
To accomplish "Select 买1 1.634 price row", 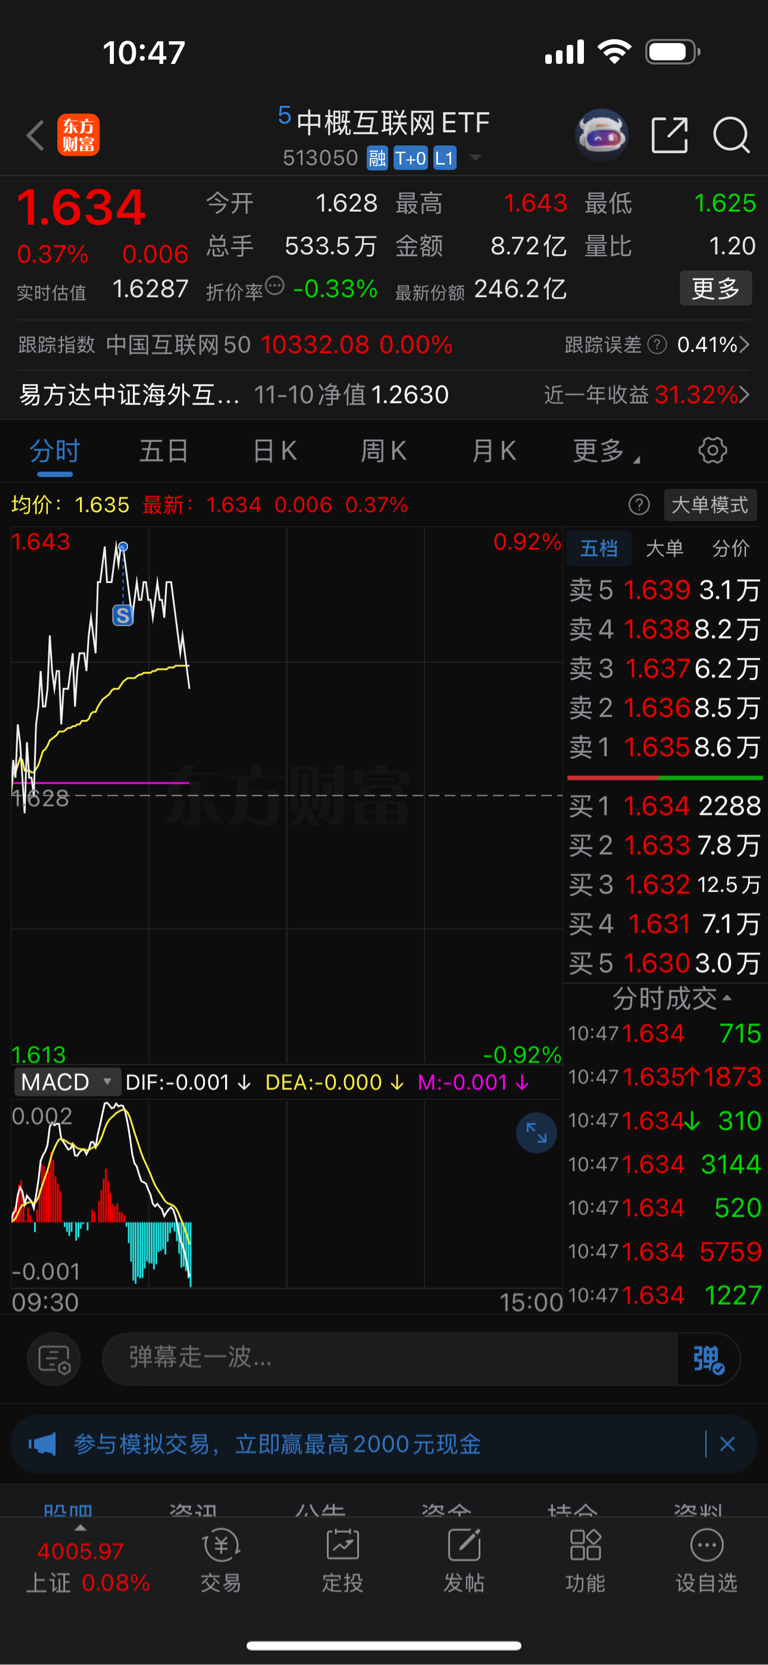I will tap(664, 806).
